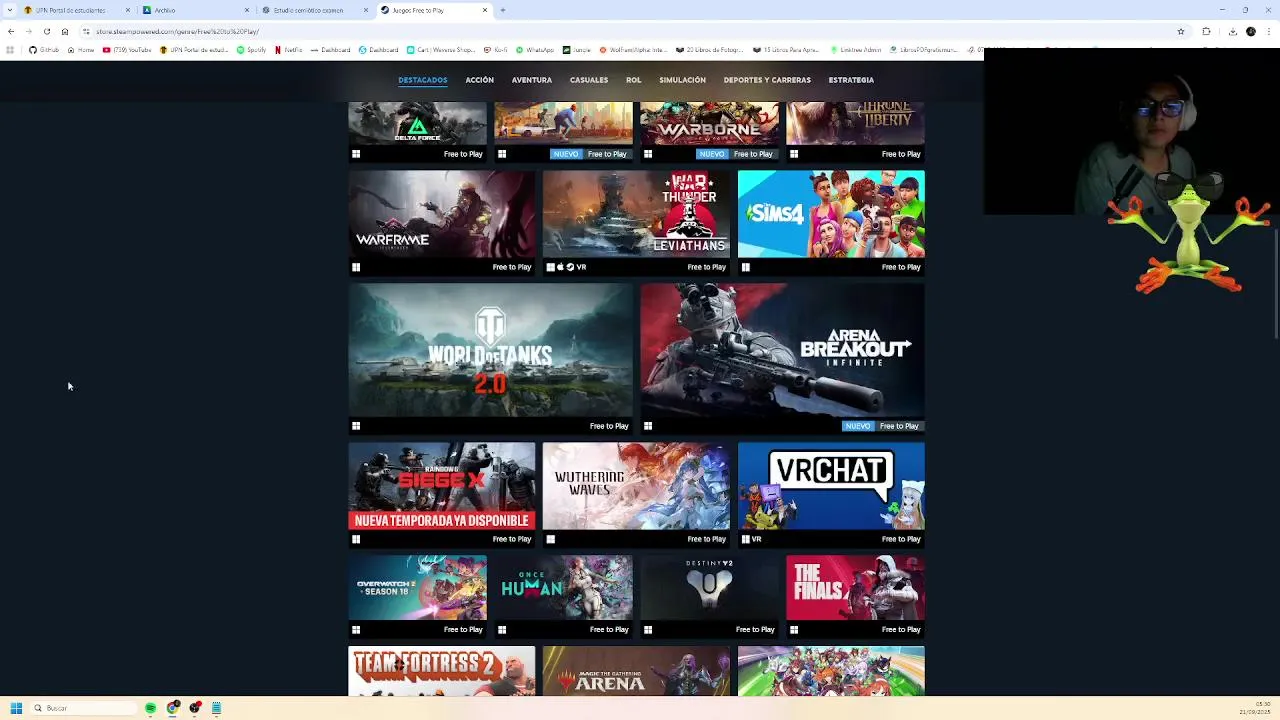Open the Destiny 2 game card
This screenshot has width=1280, height=720.
point(709,596)
